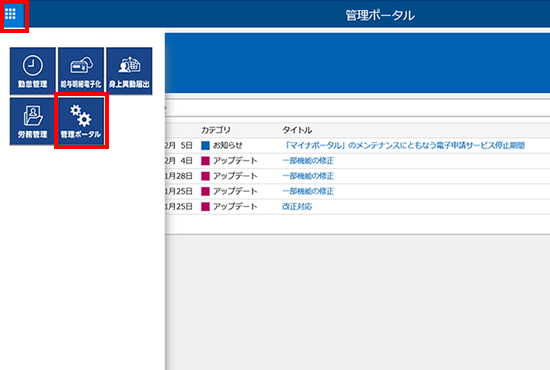
Task: Click the blue お知らせ category square
Action: (205, 146)
